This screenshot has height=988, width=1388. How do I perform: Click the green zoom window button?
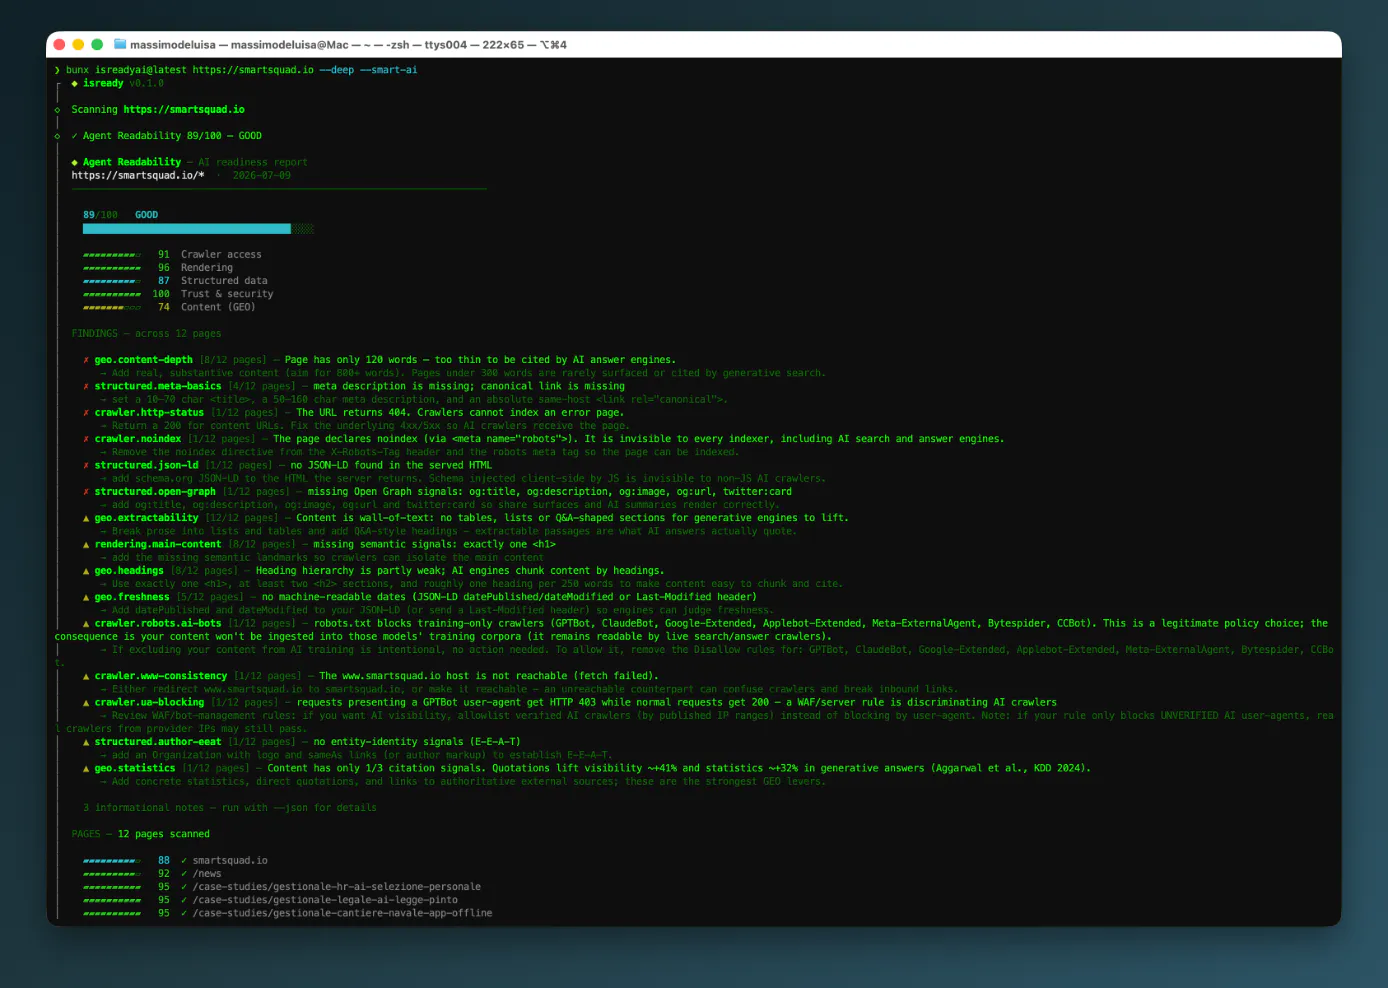(x=97, y=44)
